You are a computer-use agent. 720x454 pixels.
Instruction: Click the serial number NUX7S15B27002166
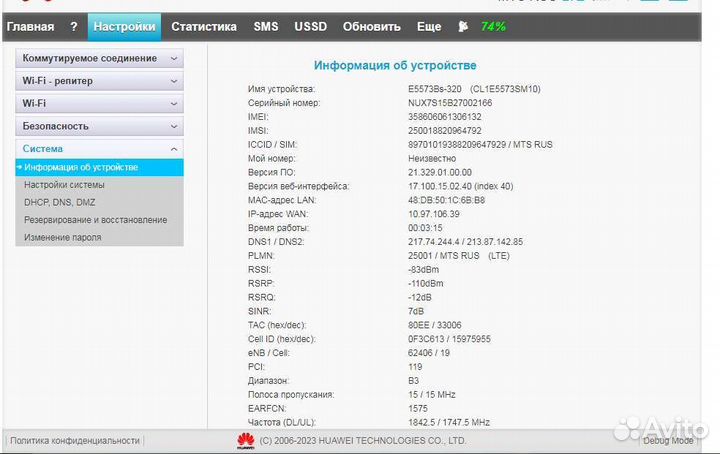(450, 103)
